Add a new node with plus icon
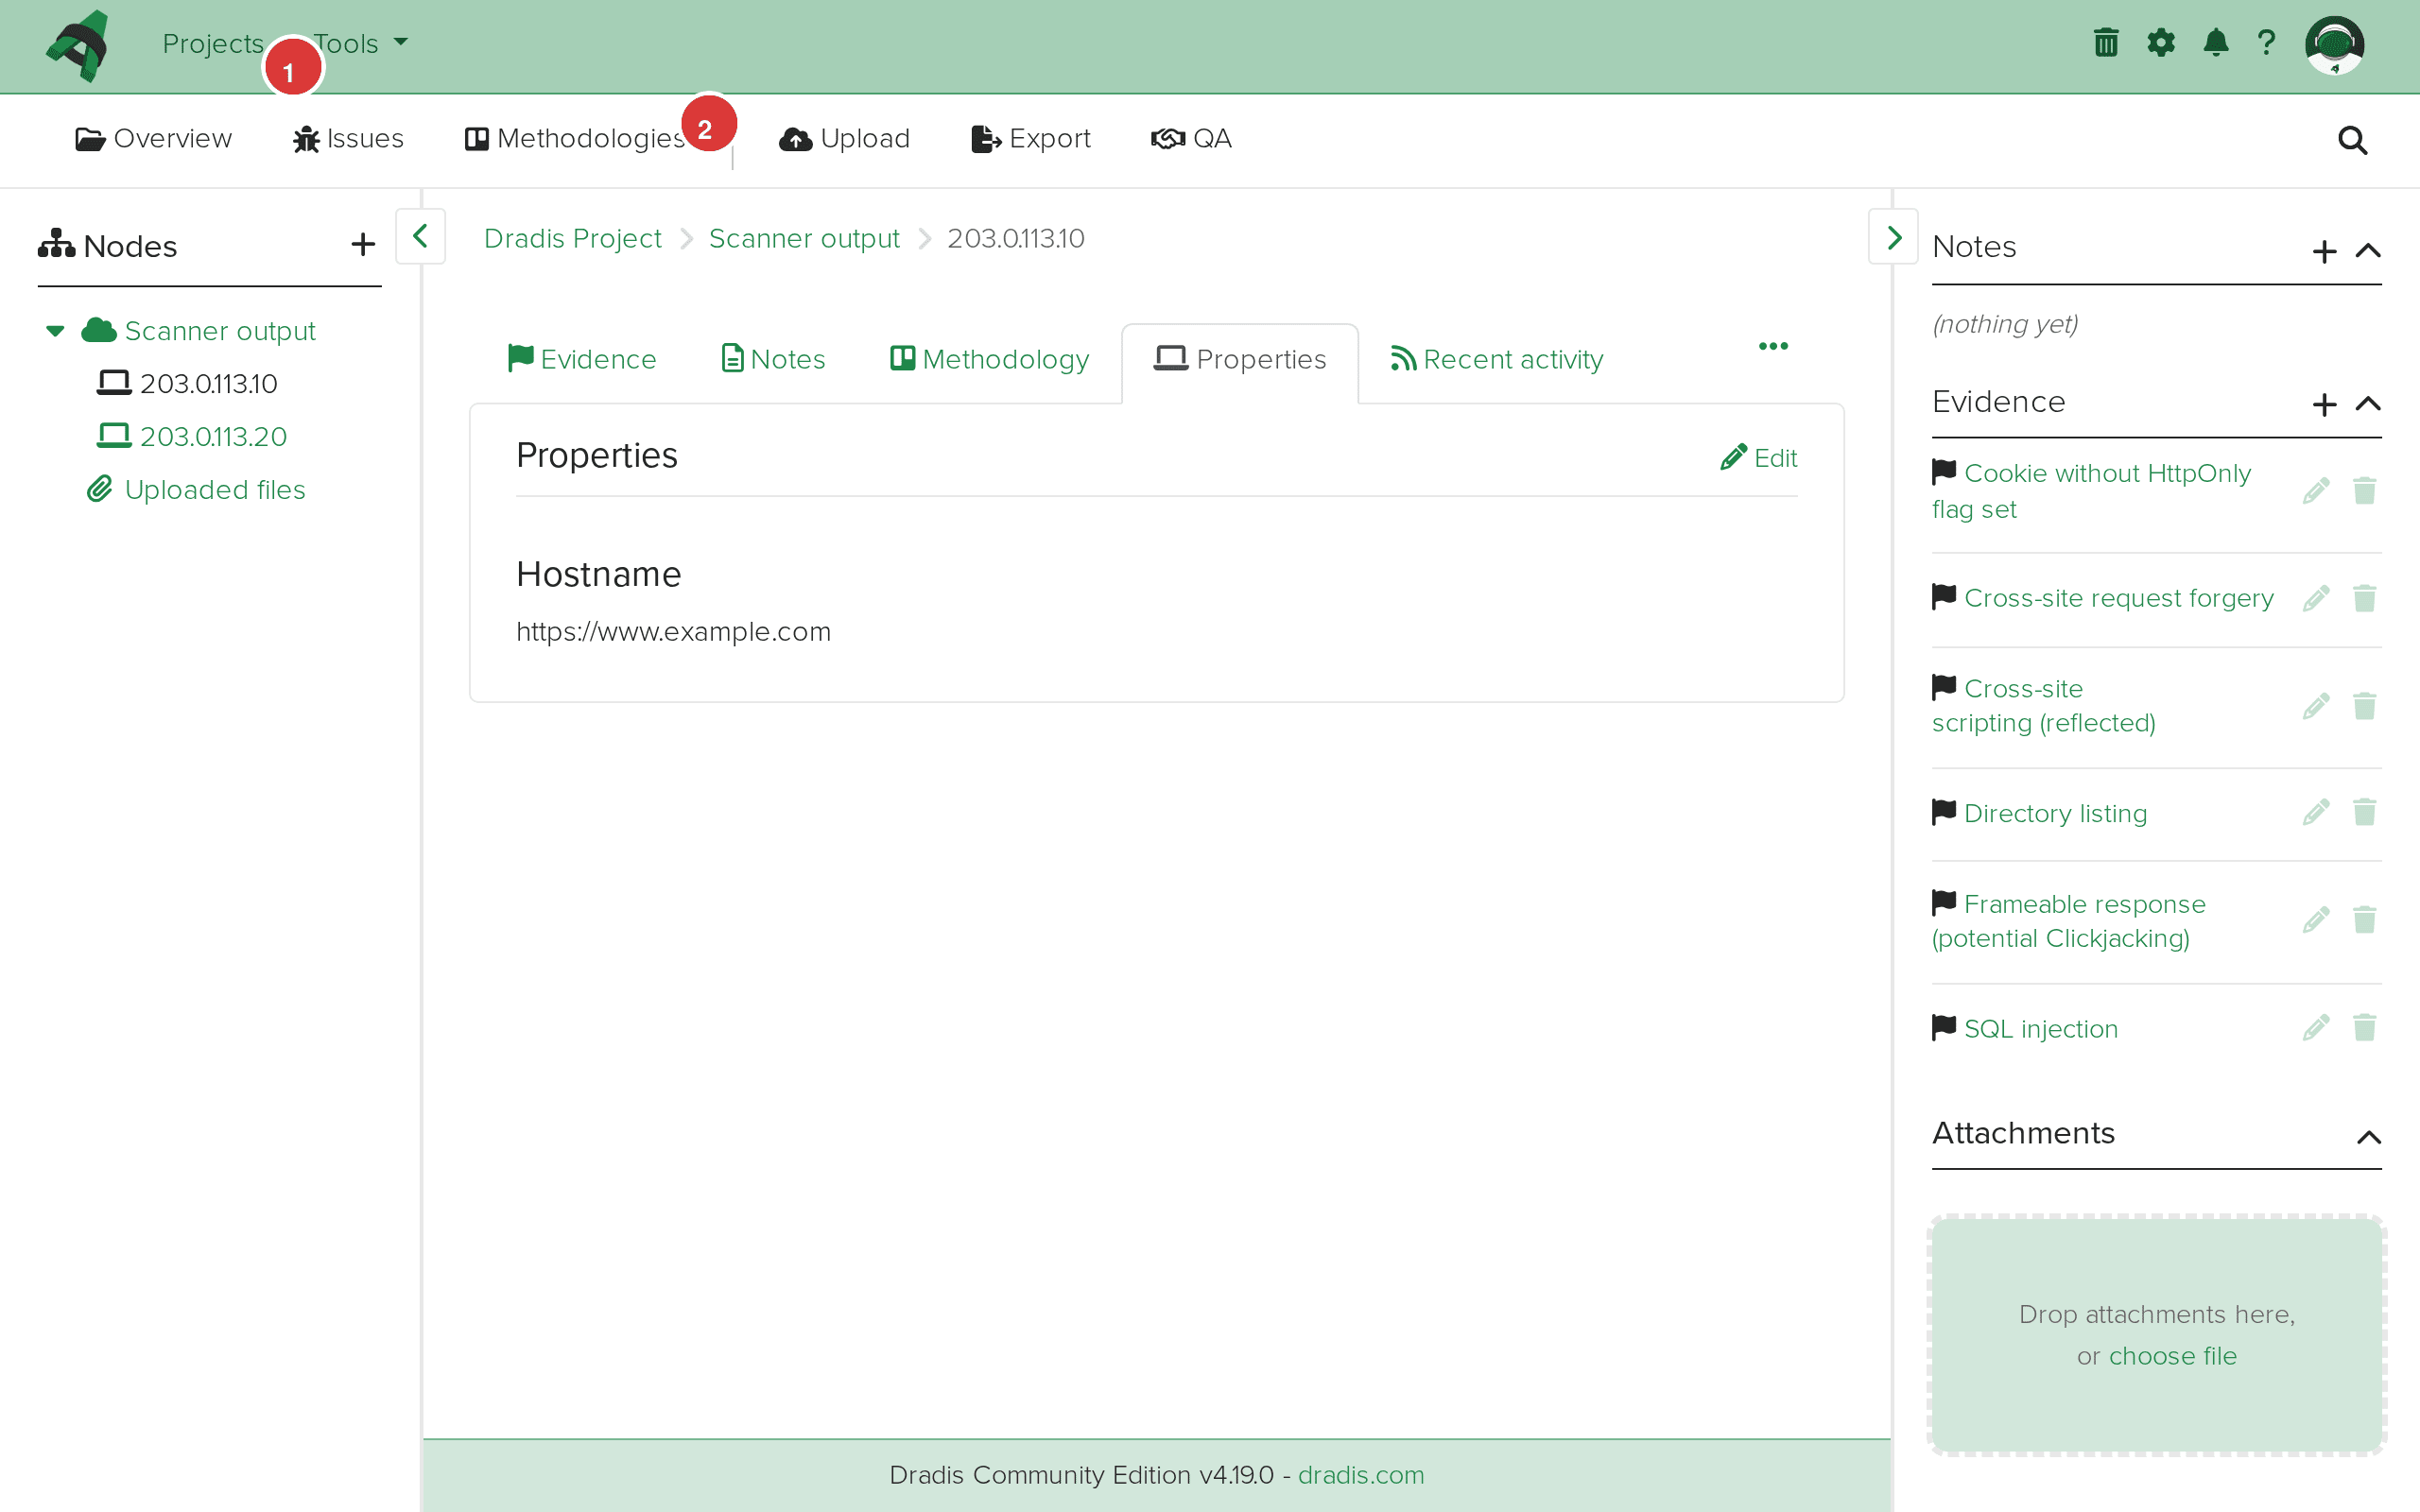 coord(363,245)
